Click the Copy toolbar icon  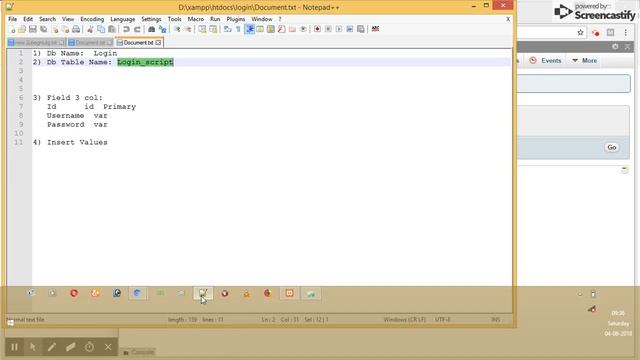tap(101, 29)
